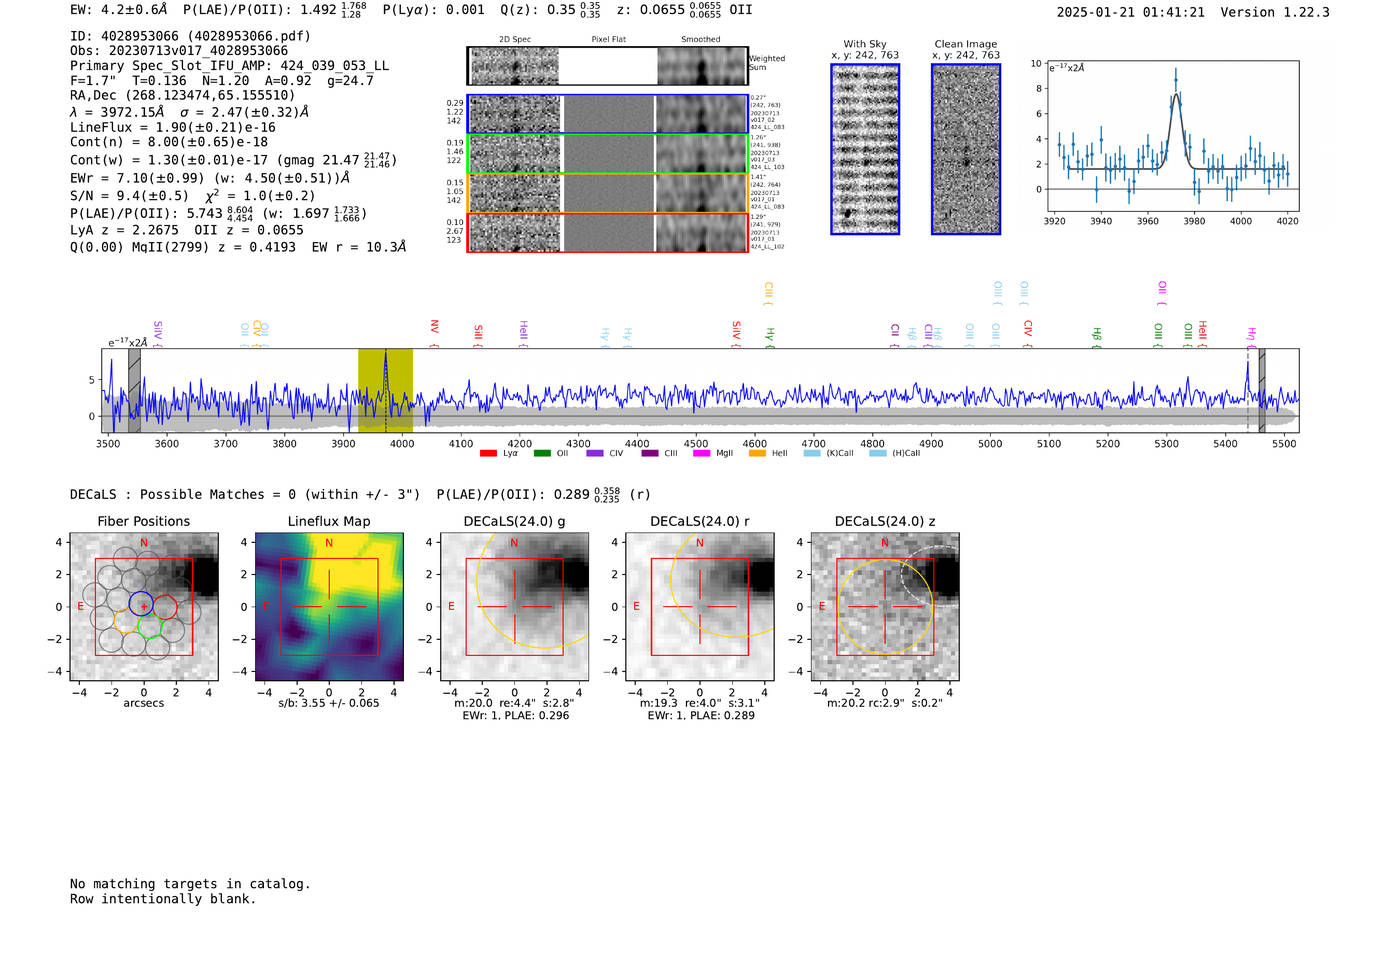Select the EWr = 7.10(±0.99) line

pyautogui.click(x=210, y=178)
